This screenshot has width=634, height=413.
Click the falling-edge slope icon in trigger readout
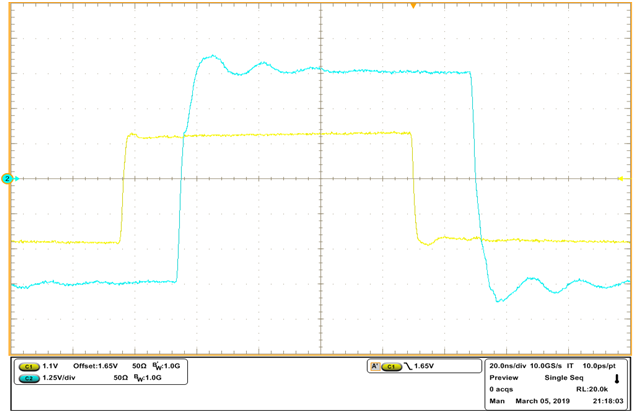pos(408,366)
